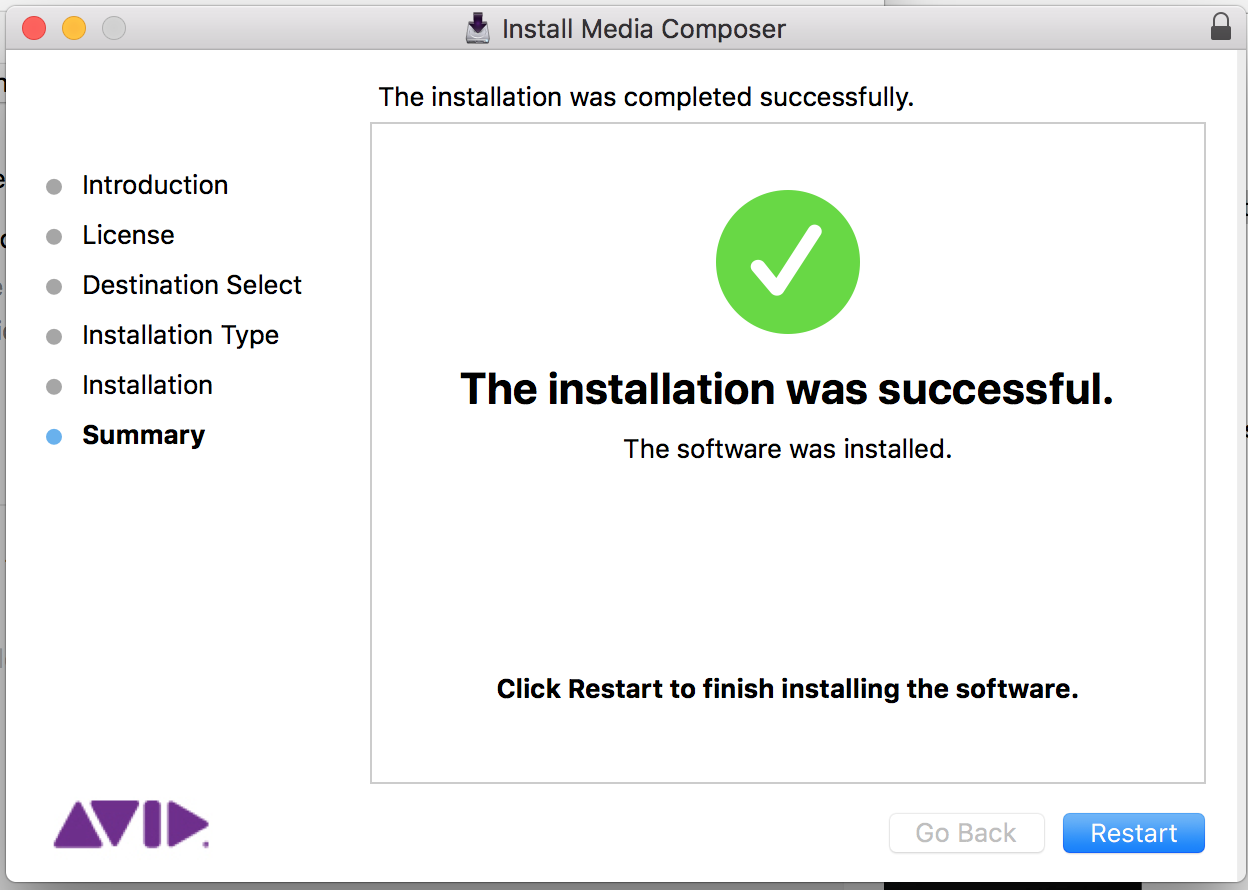
Task: Select the Installation step
Action: tap(147, 385)
